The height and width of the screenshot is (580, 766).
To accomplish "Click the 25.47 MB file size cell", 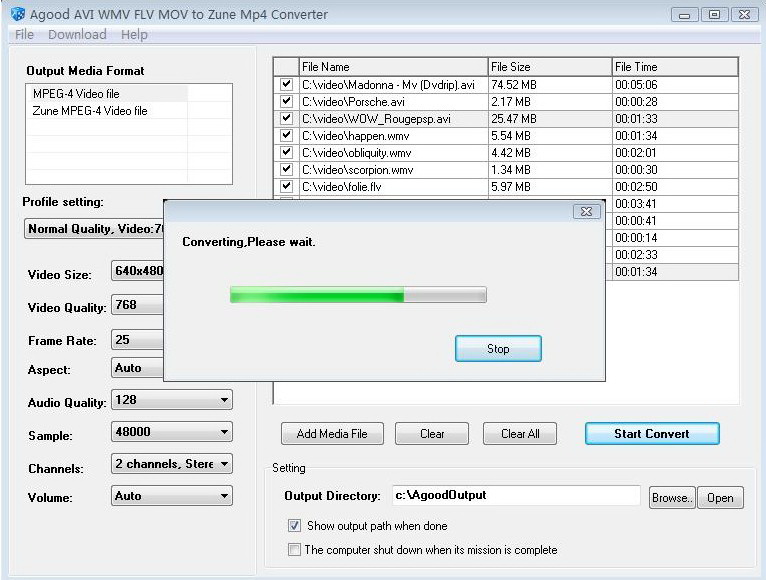I will pos(550,119).
